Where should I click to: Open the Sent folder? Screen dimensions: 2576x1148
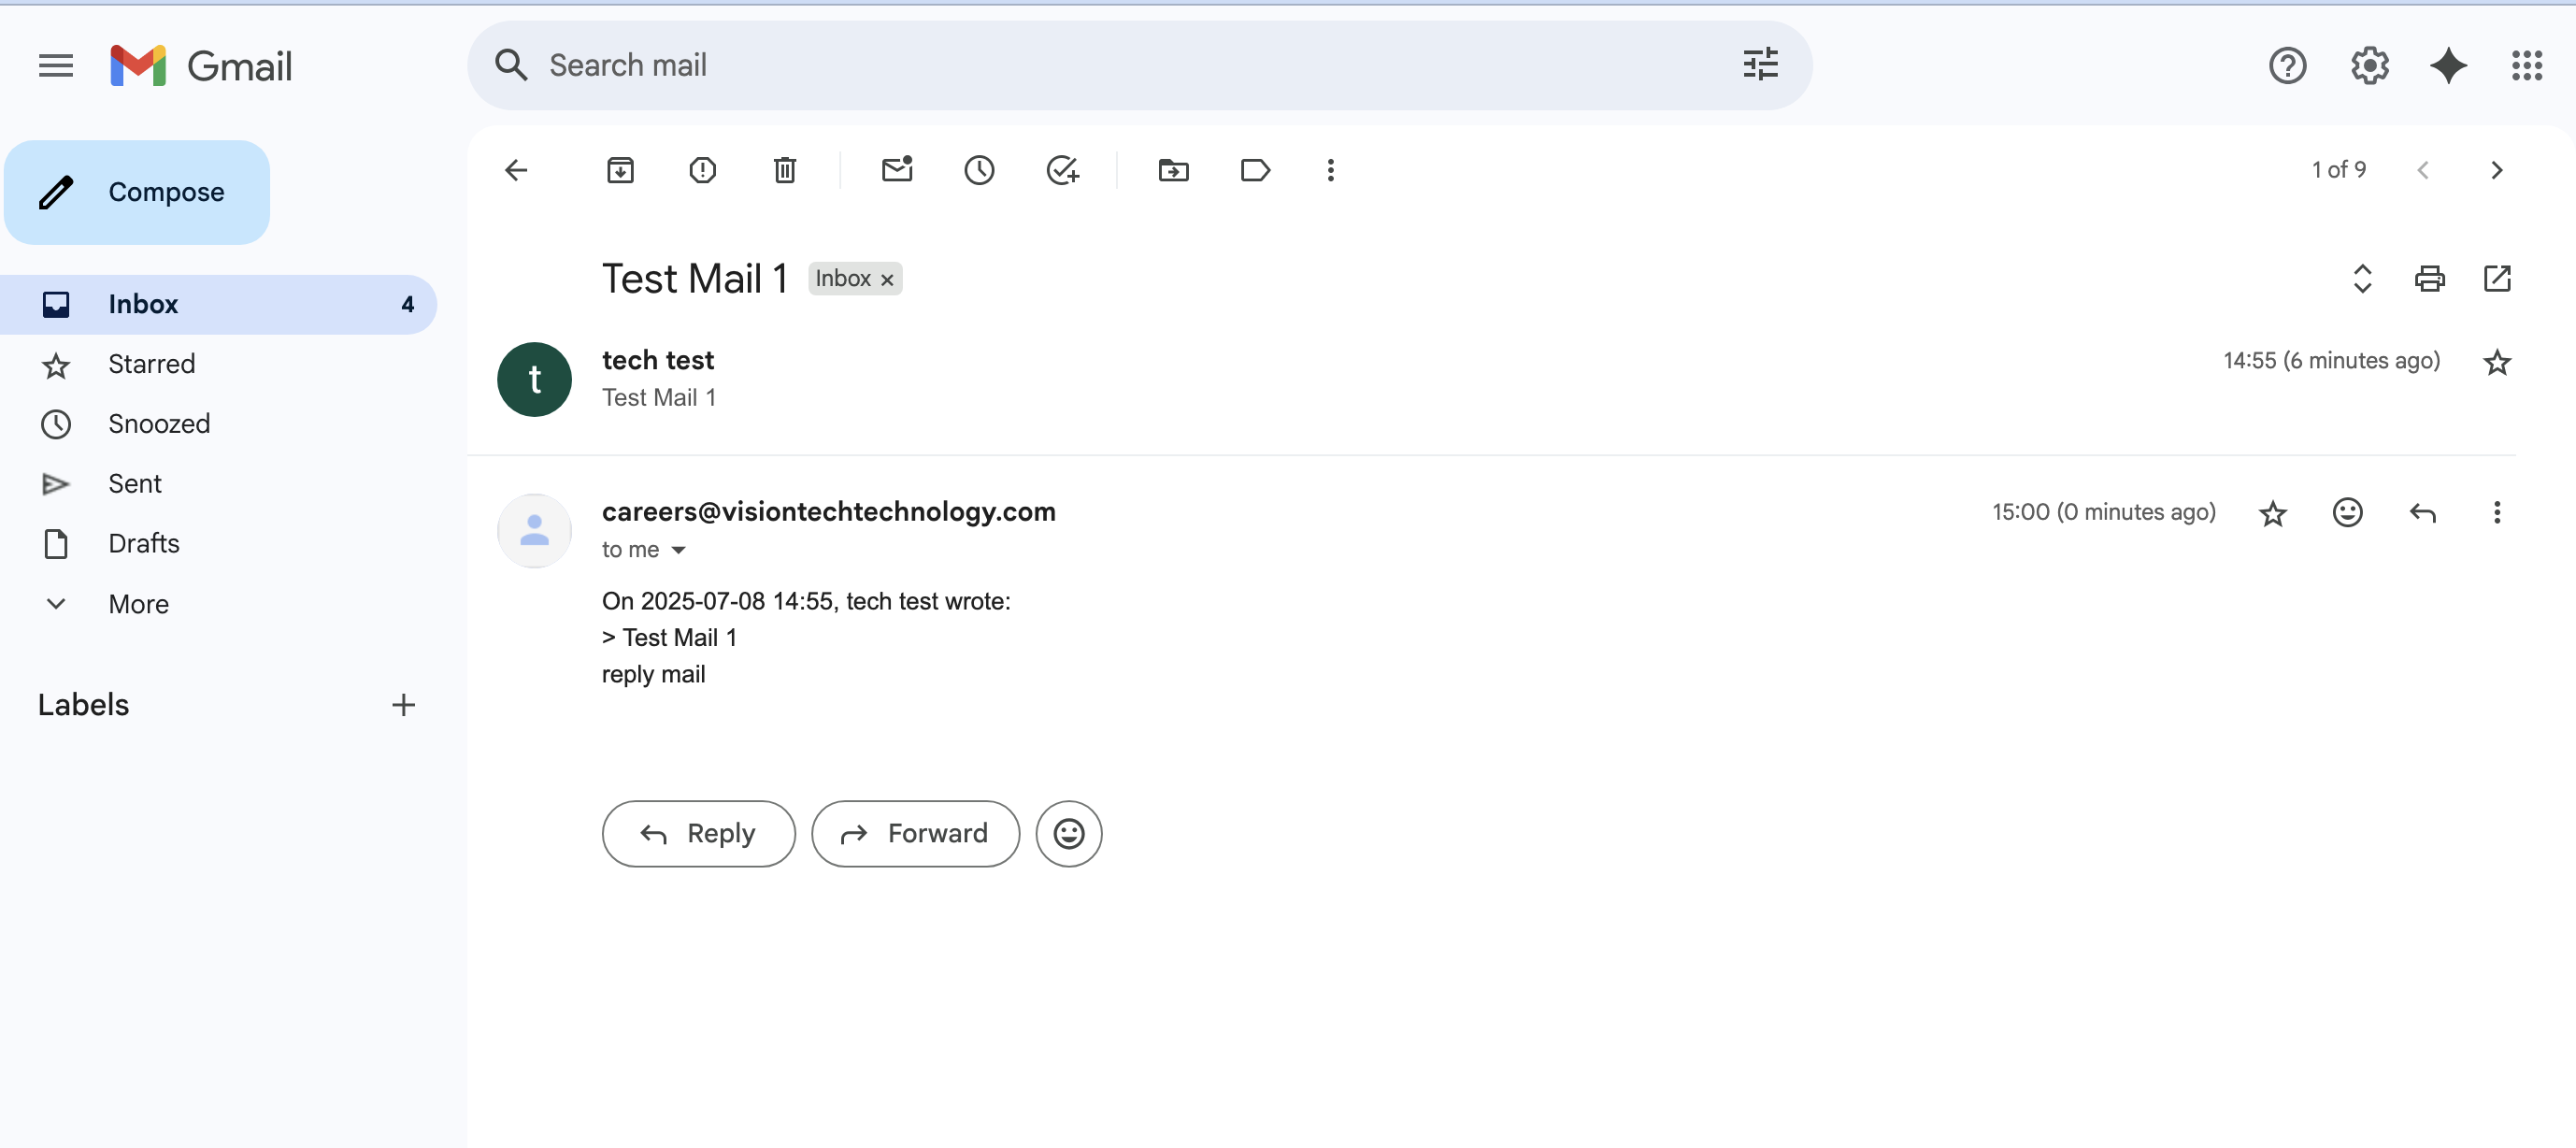click(134, 484)
